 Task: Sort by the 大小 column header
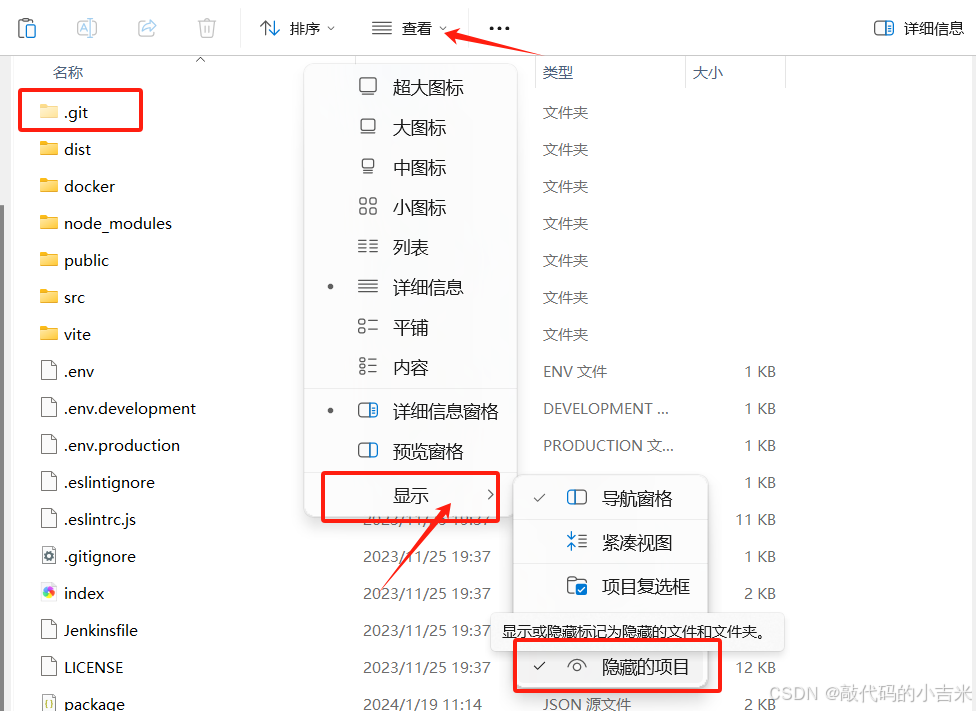pyautogui.click(x=708, y=73)
